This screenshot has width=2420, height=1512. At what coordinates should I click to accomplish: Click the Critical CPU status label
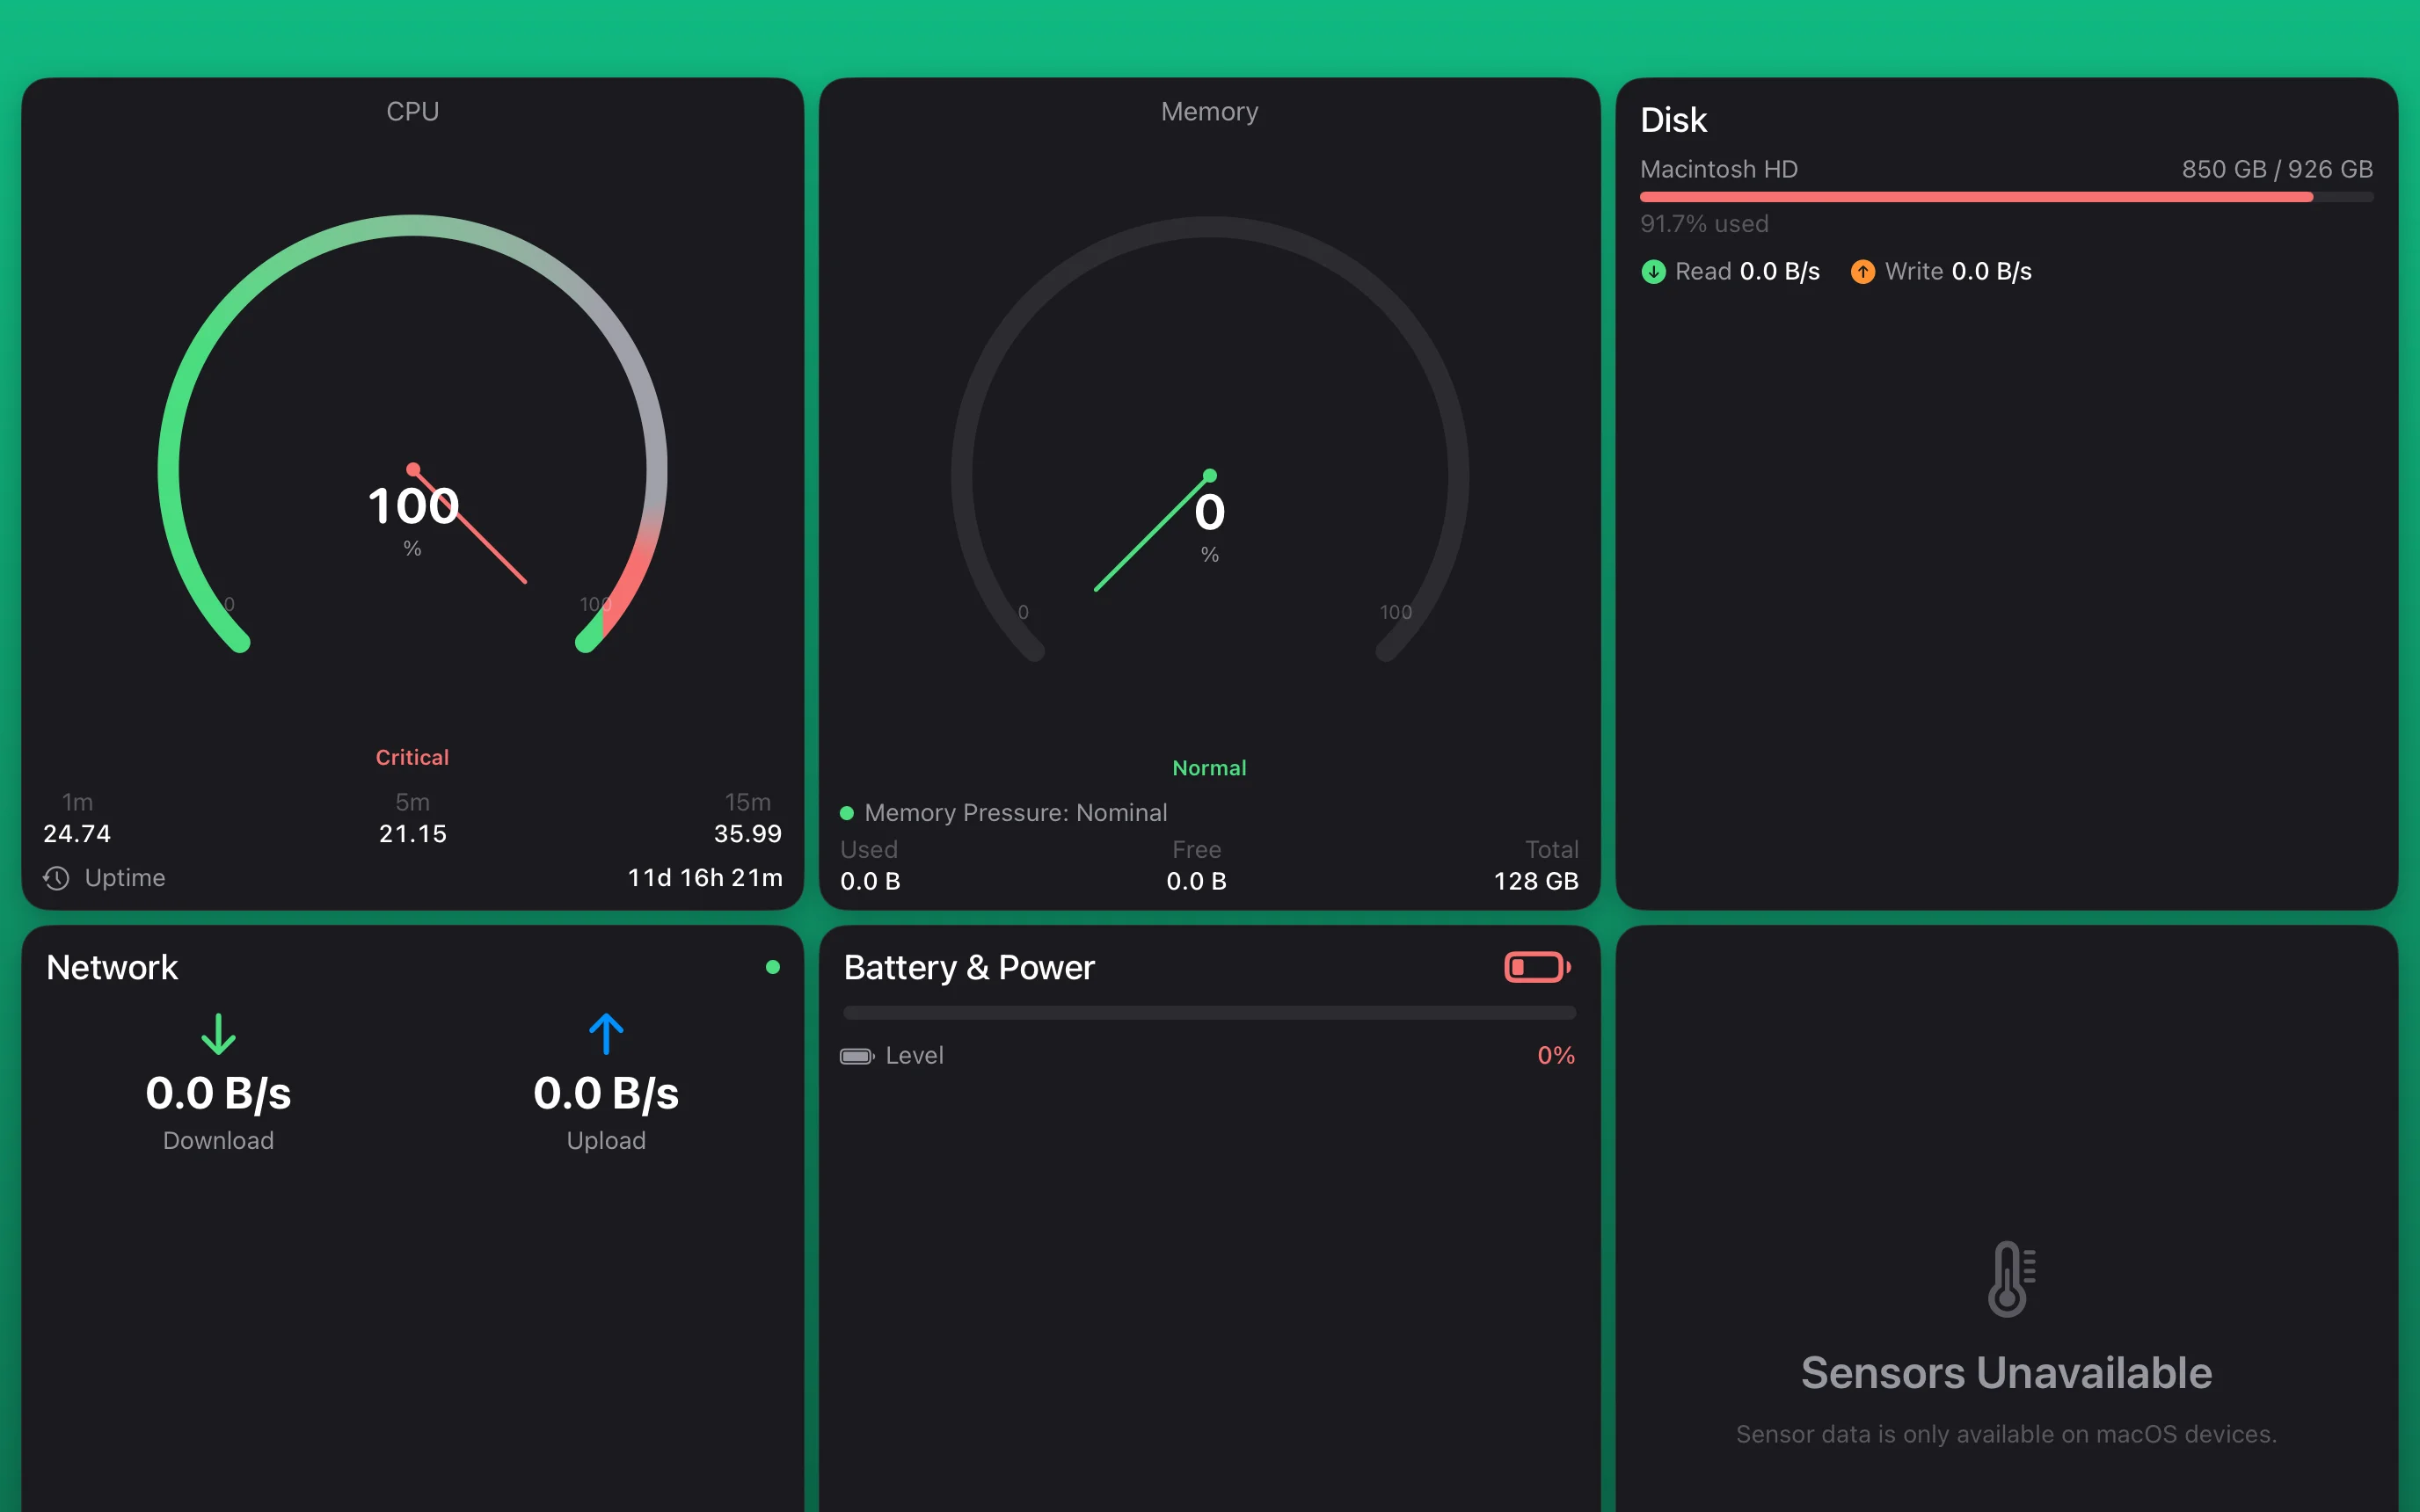coord(412,757)
